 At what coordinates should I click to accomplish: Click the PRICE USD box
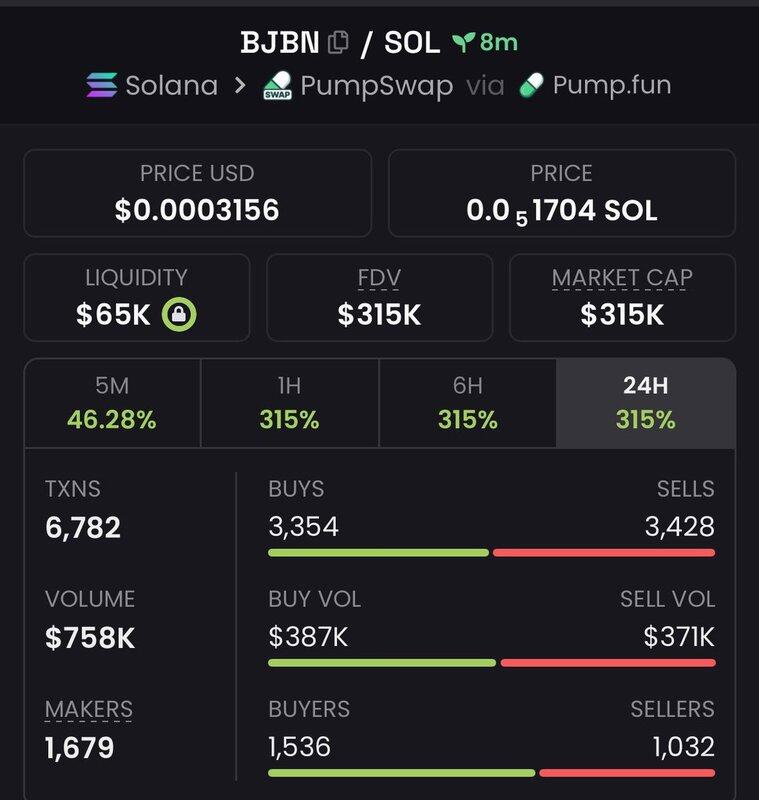tap(197, 193)
